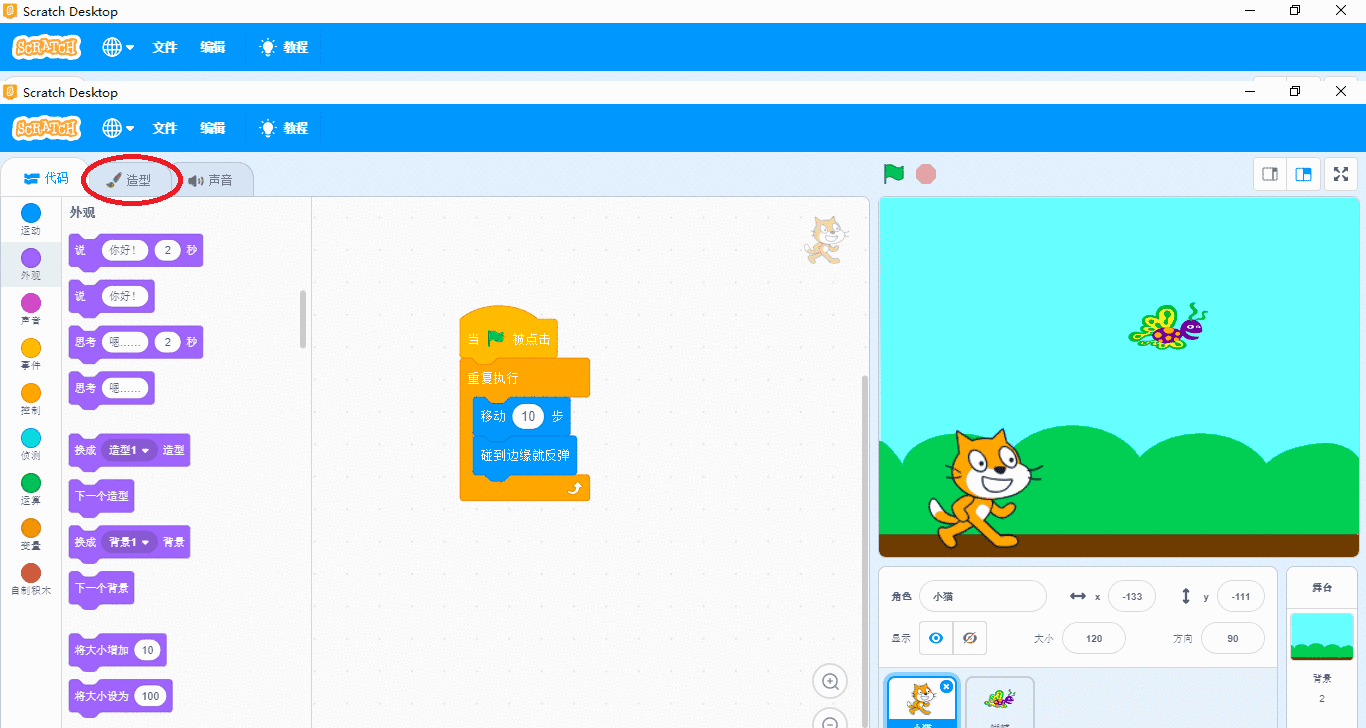Click Scratch logo in back window
This screenshot has height=728, width=1366.
tap(46, 47)
